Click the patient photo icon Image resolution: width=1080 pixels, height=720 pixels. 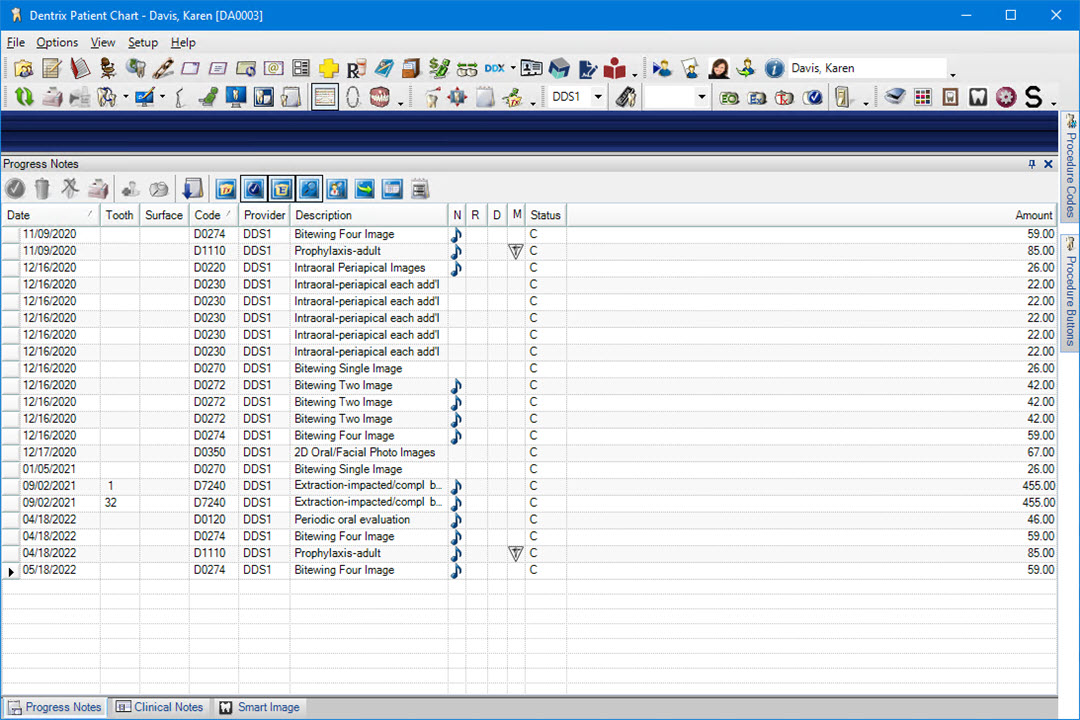(718, 68)
